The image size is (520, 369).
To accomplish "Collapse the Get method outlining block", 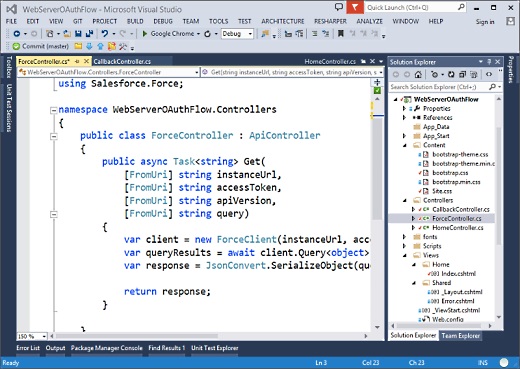I will coord(53,214).
